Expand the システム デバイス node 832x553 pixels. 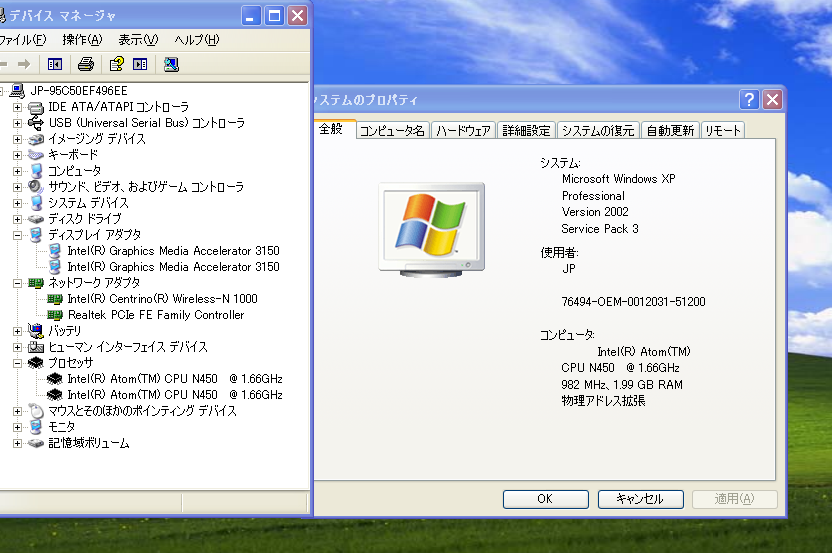[18, 203]
